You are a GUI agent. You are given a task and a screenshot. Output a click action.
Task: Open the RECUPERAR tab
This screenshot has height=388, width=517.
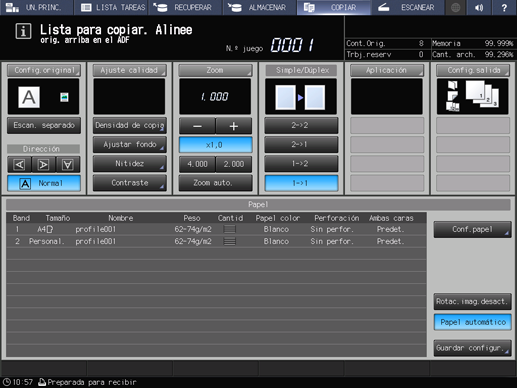pyautogui.click(x=185, y=7)
